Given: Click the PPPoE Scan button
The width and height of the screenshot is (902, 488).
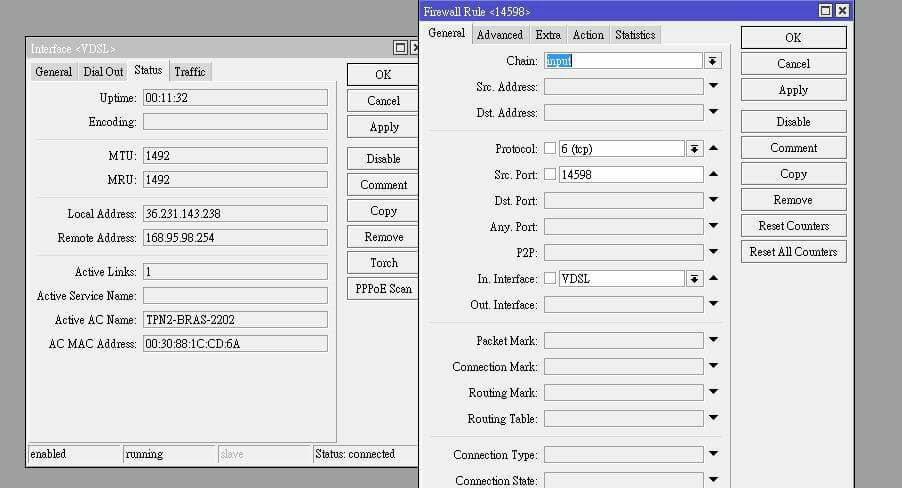Looking at the screenshot, I should 383,289.
